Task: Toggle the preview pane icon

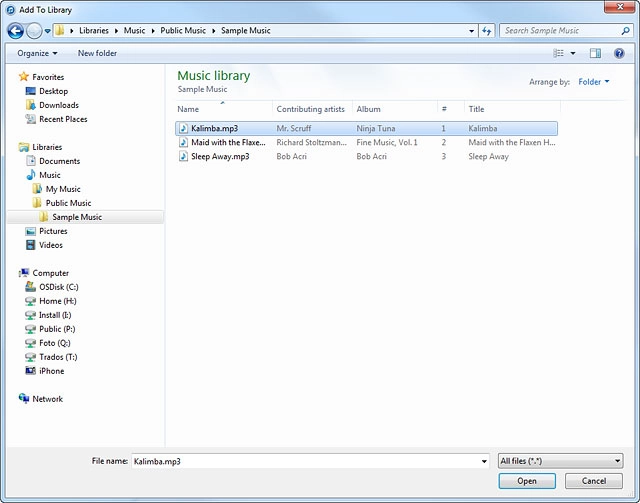Action: pyautogui.click(x=595, y=53)
